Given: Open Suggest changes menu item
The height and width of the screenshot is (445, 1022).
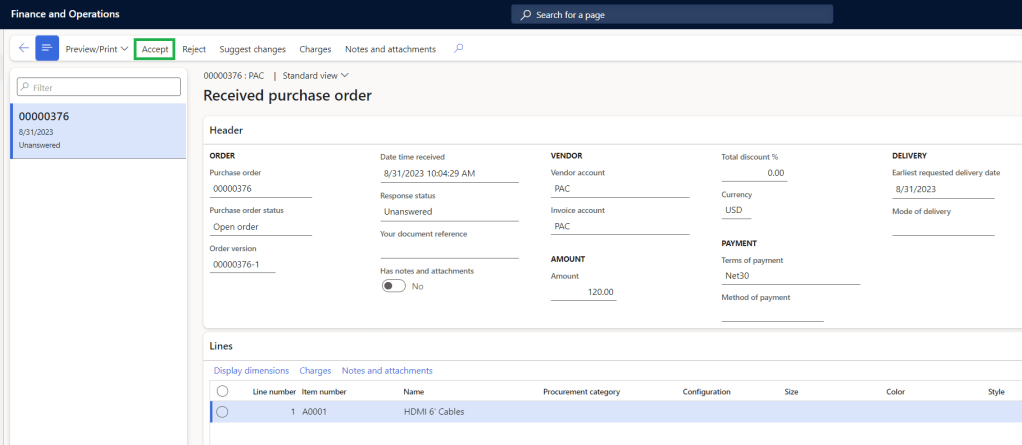Looking at the screenshot, I should point(252,49).
